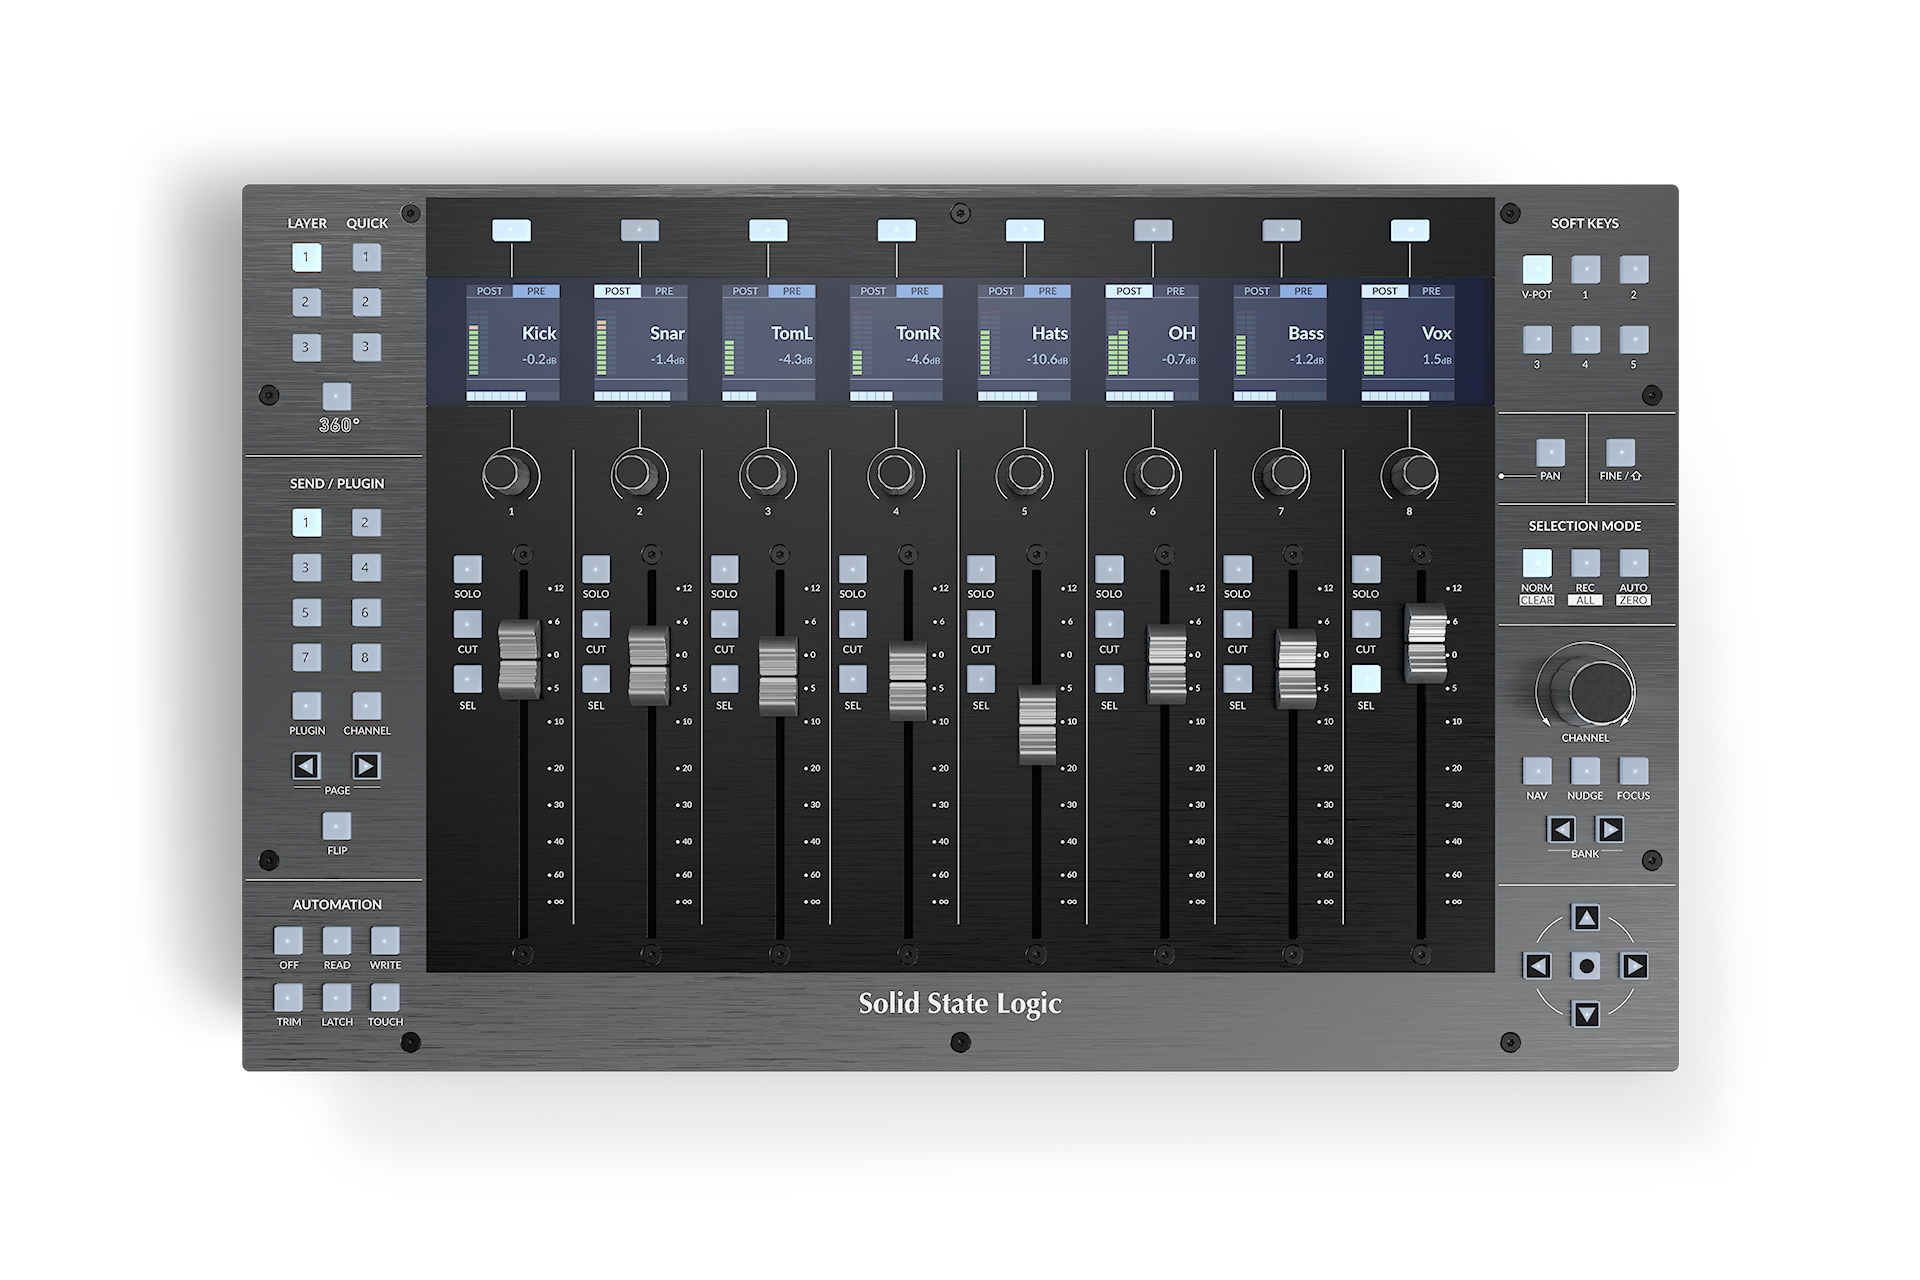Activate Quick key 3
Viewport: 1920px width, 1280px height.
tap(366, 347)
